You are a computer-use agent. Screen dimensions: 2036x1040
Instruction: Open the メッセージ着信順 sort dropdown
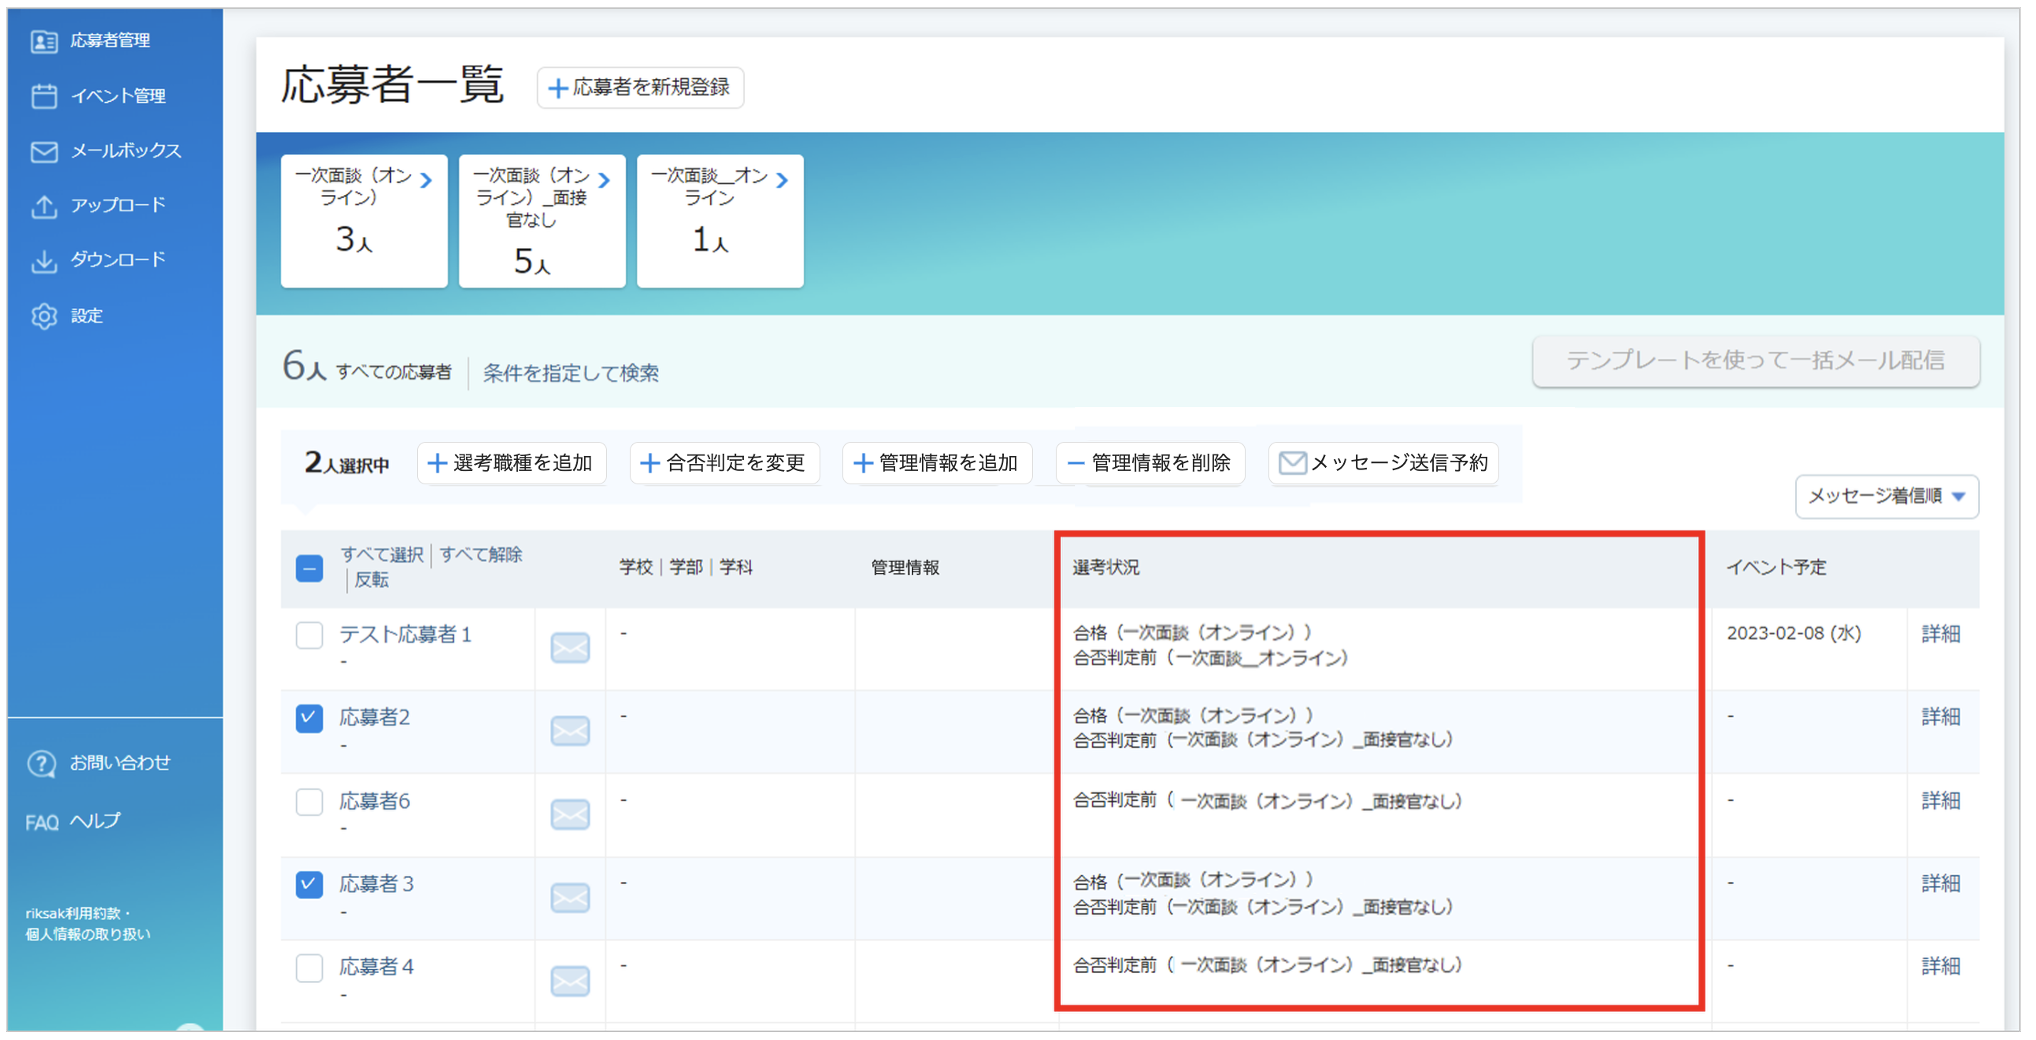click(1886, 496)
